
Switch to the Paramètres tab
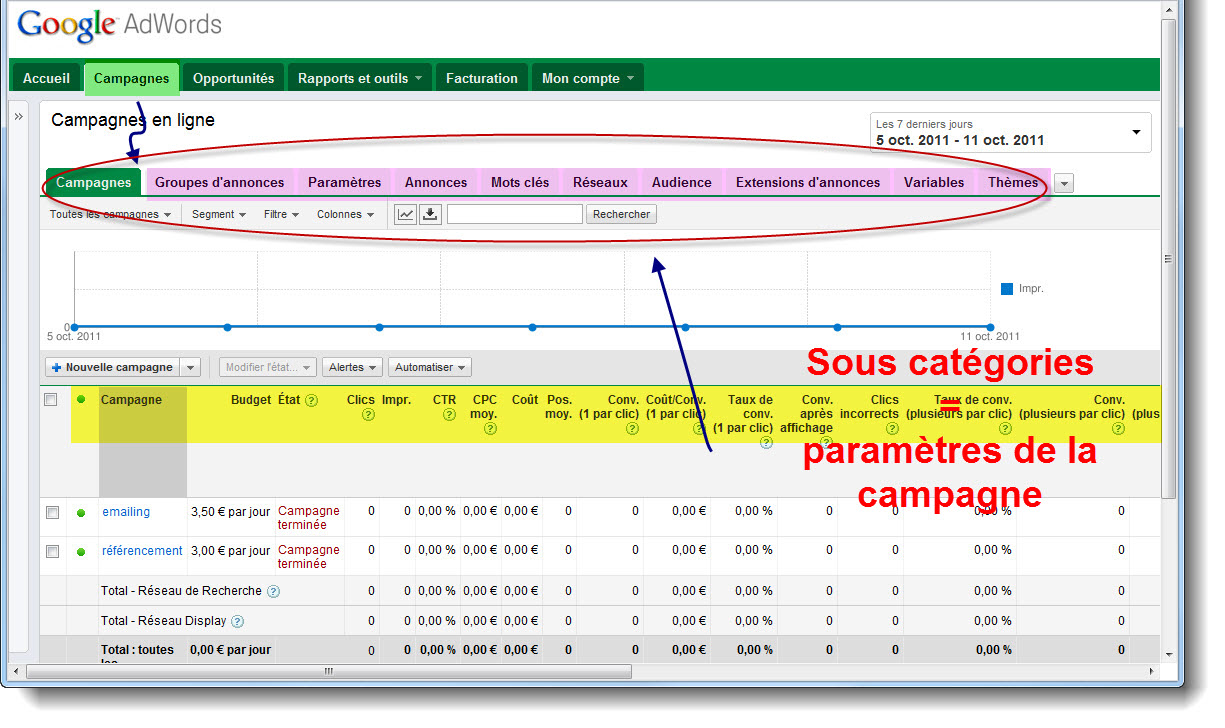point(344,182)
